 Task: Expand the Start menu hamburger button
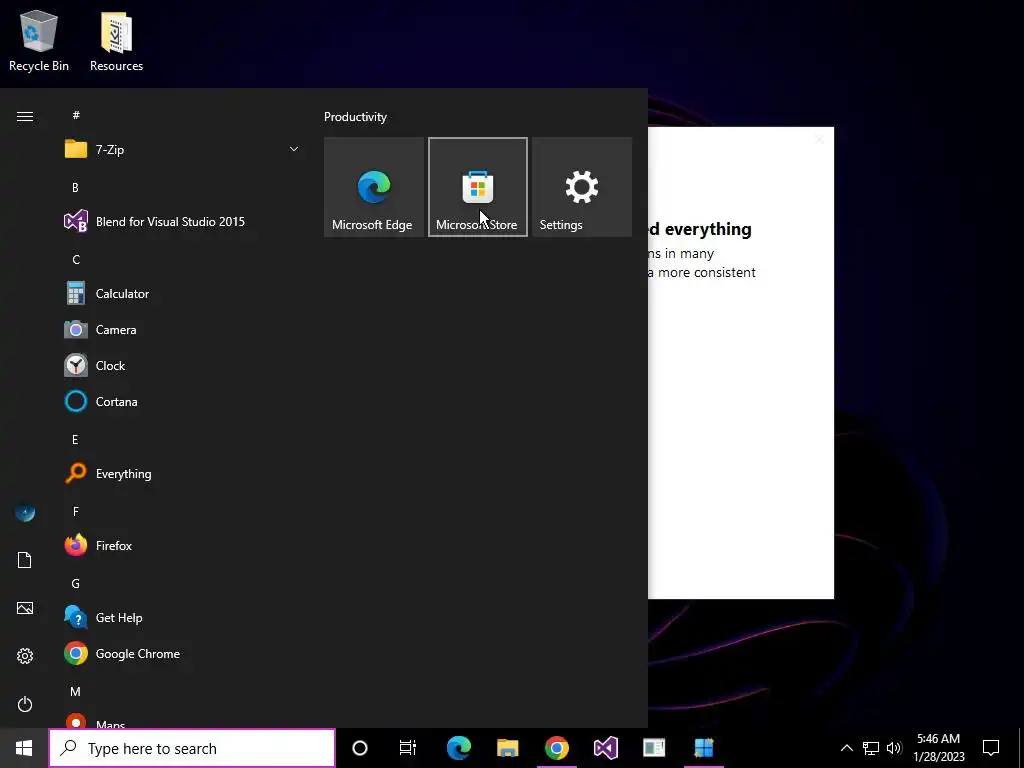click(25, 116)
